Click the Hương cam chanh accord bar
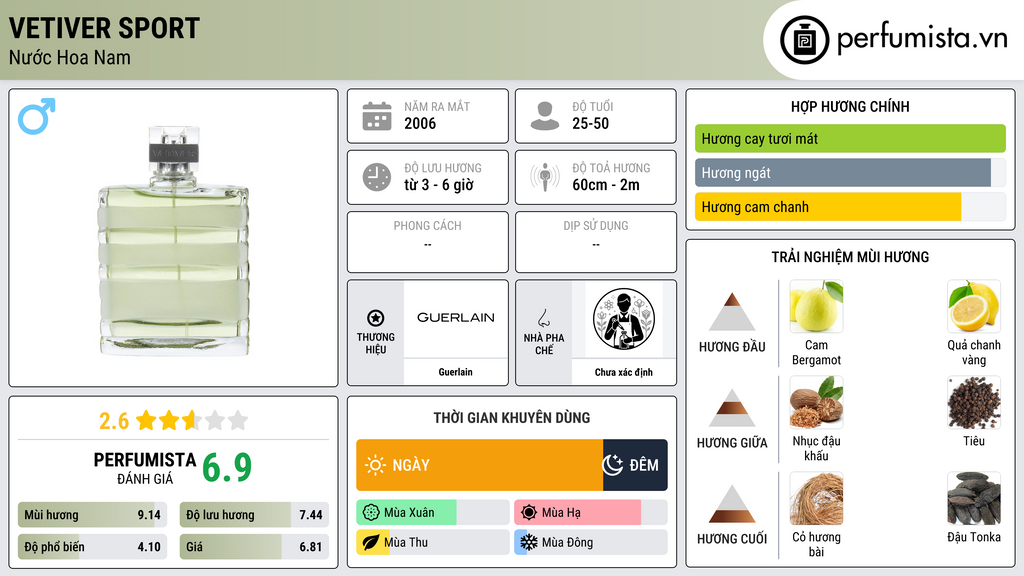1024x576 pixels. coord(850,206)
